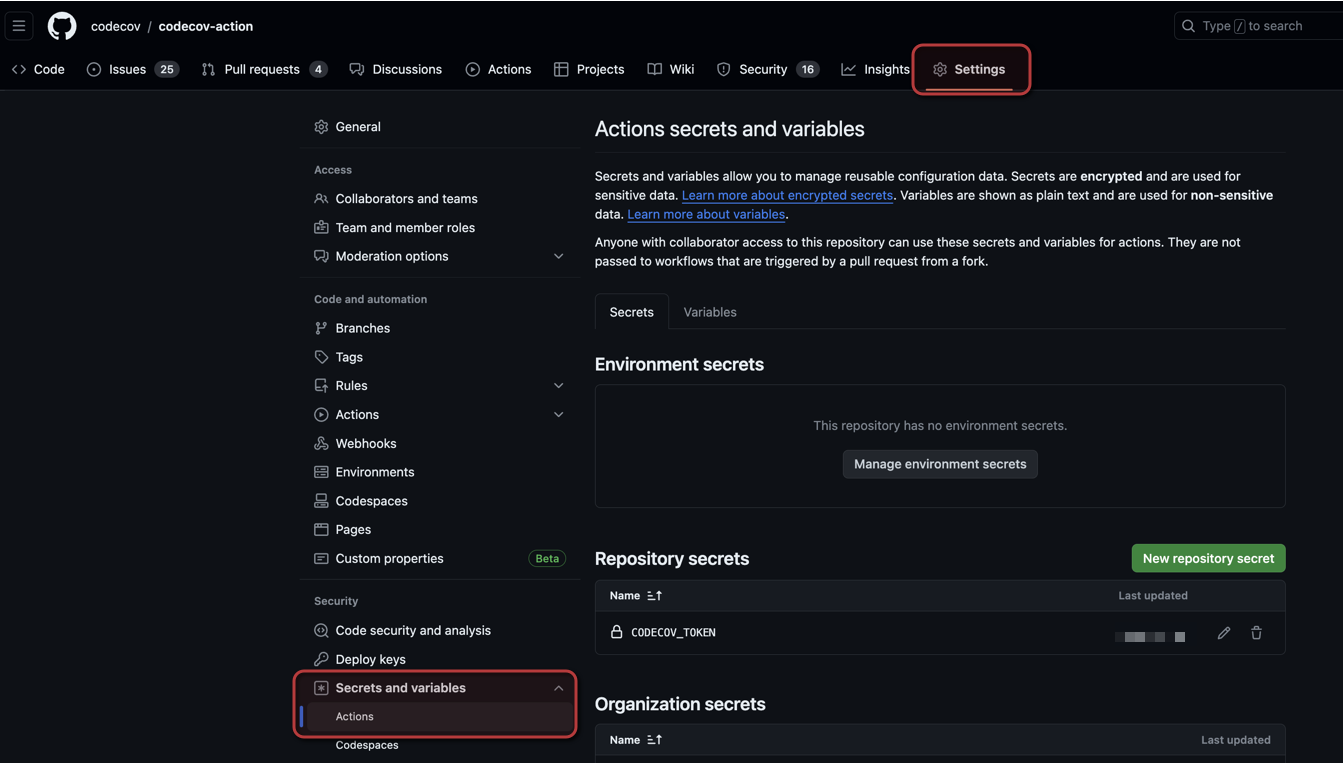
Task: Click Manage environment secrets button
Action: [940, 464]
